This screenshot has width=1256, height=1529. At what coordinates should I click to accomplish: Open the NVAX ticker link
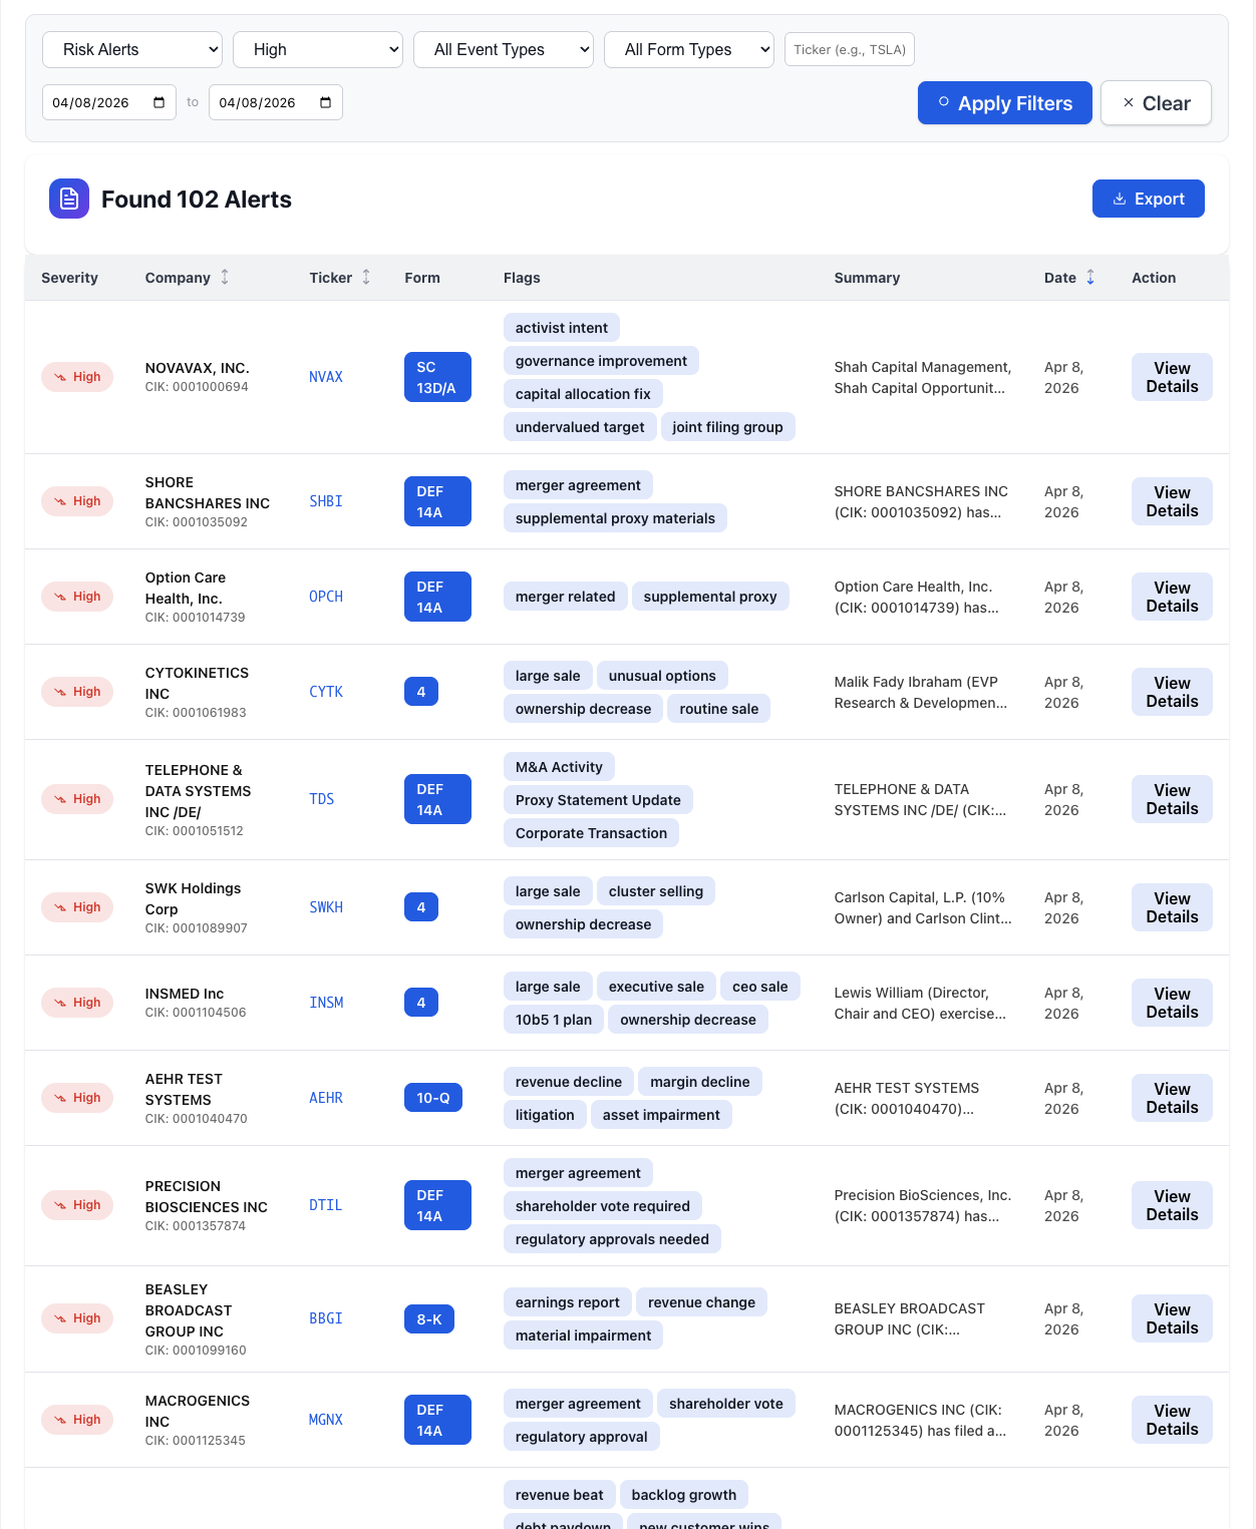coord(325,377)
